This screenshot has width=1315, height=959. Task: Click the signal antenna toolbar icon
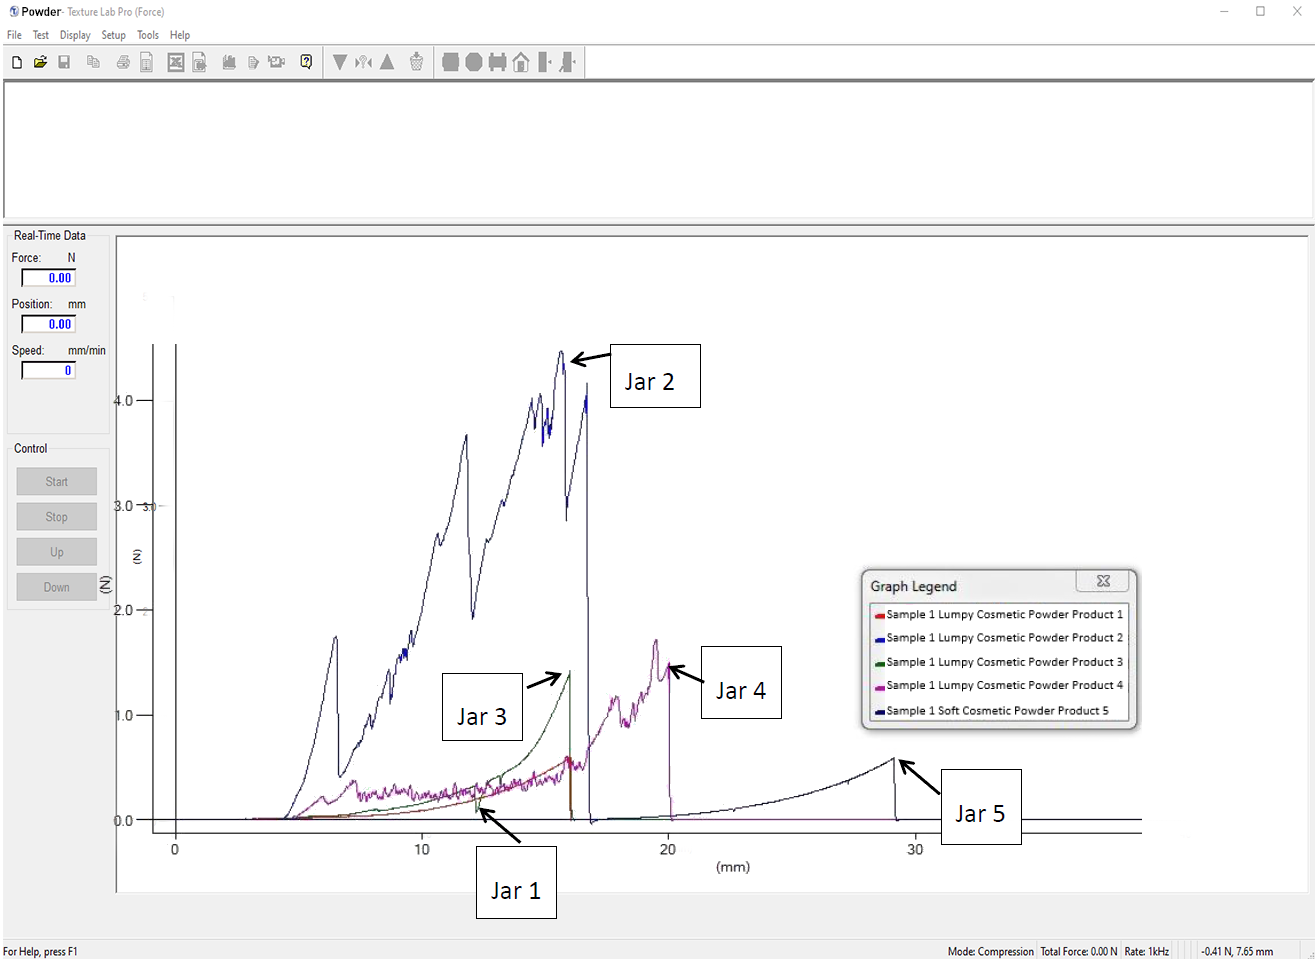coord(364,62)
